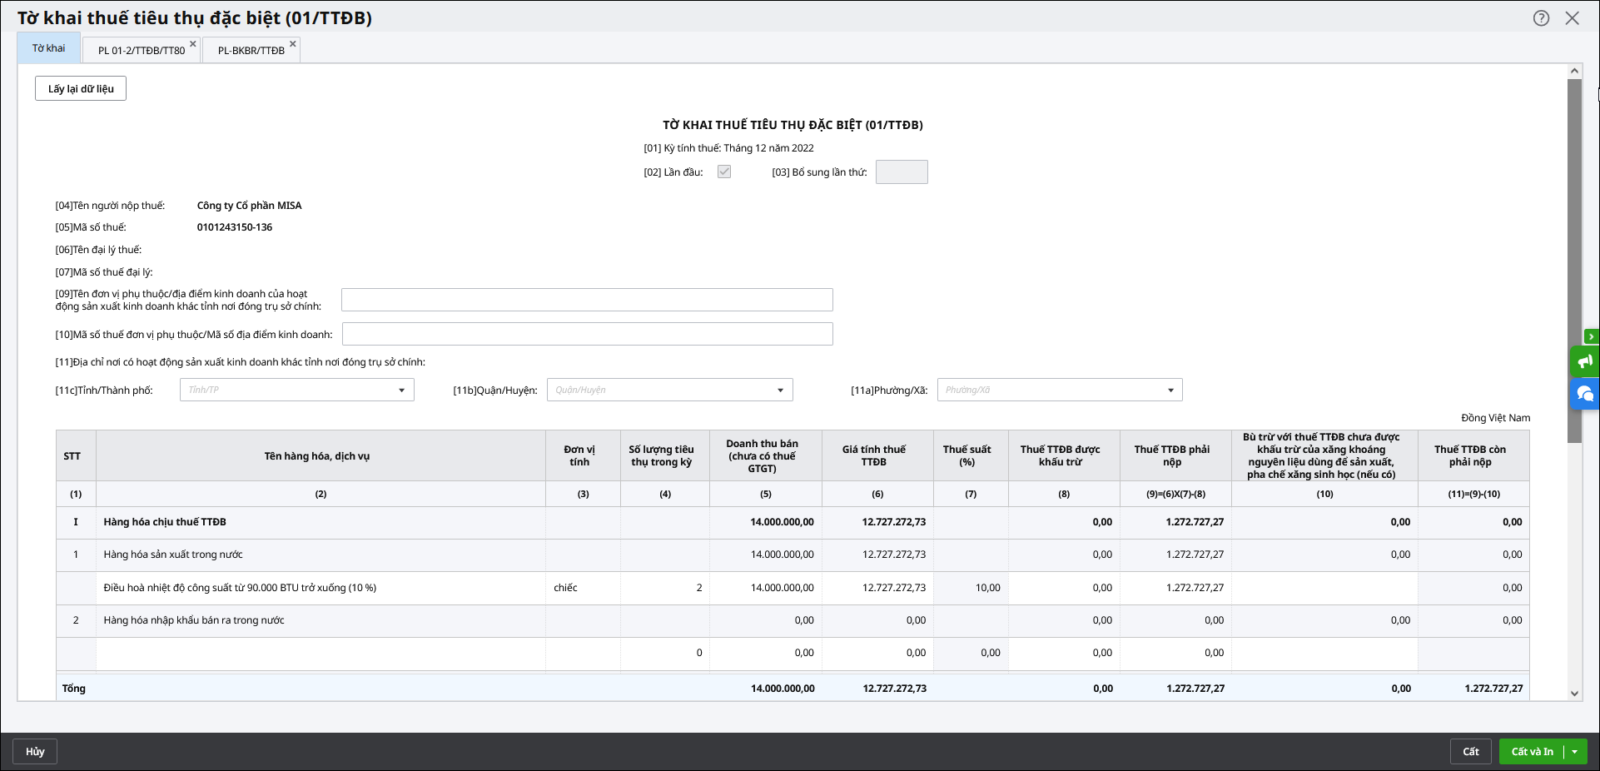Switch to the Tờ khai tab
Viewport: 1600px width, 771px height.
point(48,48)
